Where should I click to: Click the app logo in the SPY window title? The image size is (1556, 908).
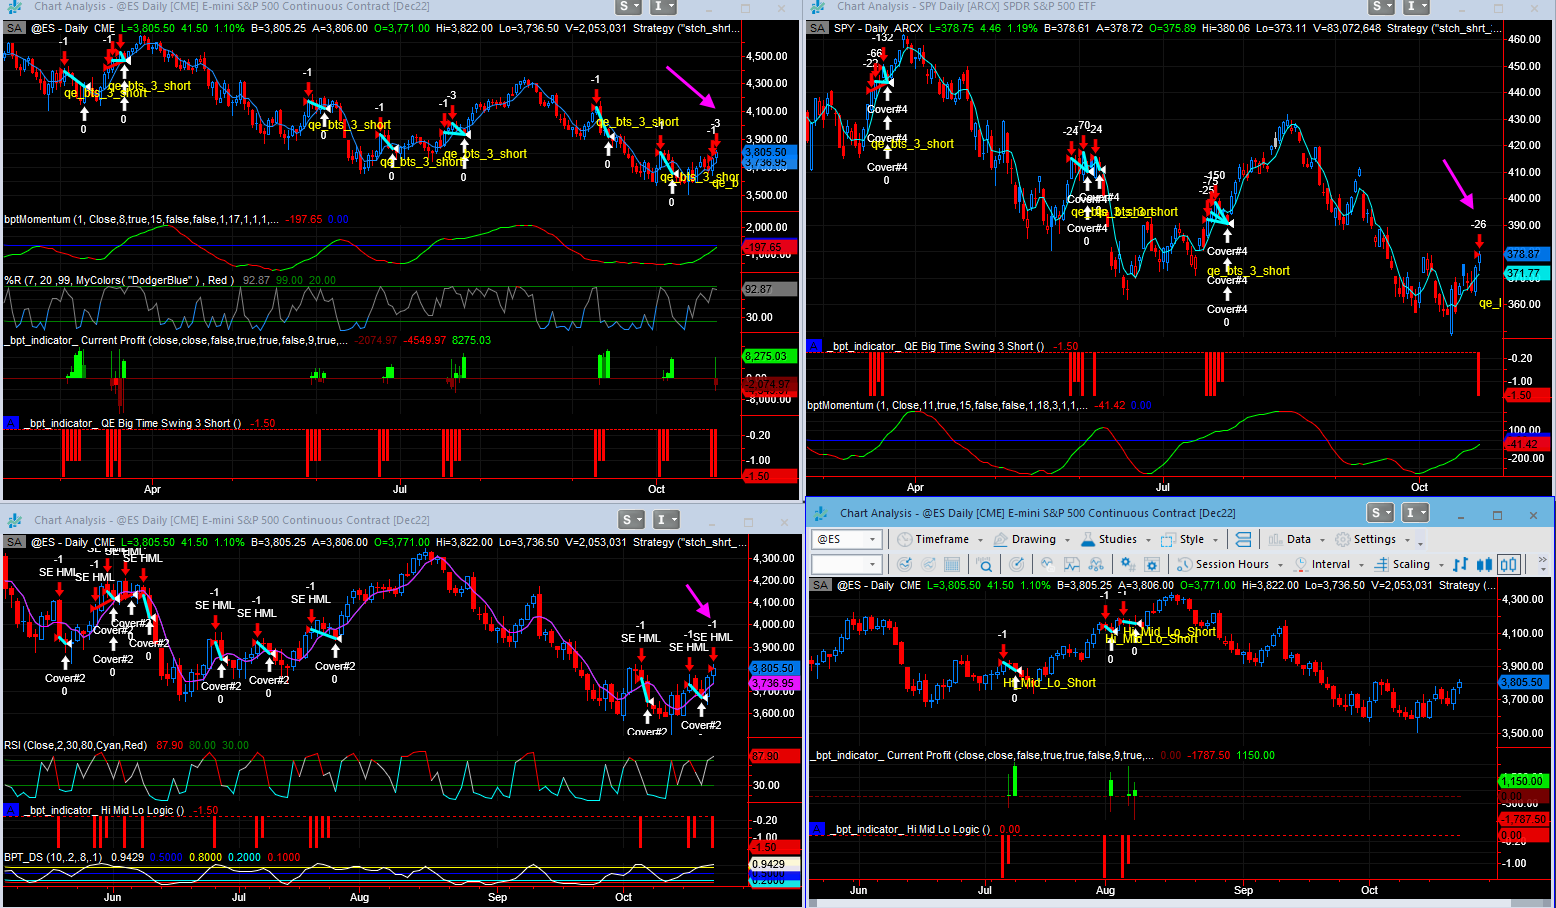[x=818, y=7]
